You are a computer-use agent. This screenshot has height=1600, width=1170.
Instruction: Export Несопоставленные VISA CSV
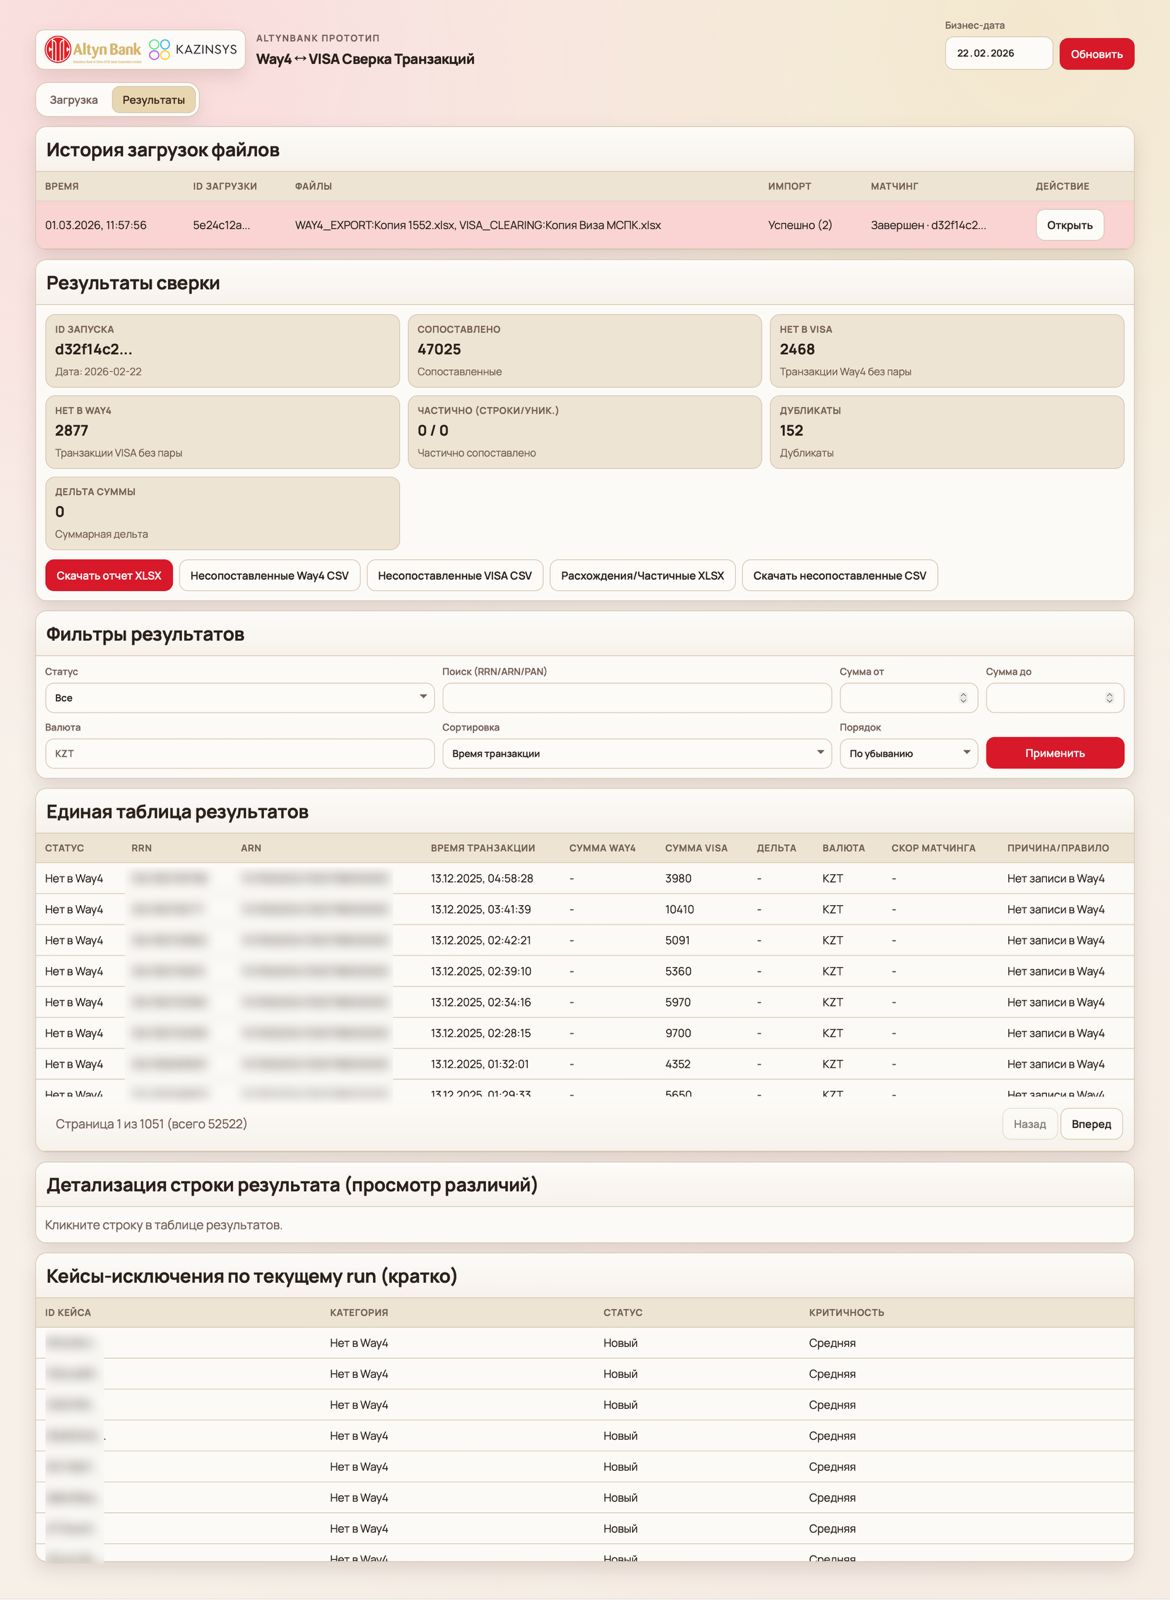(x=455, y=576)
